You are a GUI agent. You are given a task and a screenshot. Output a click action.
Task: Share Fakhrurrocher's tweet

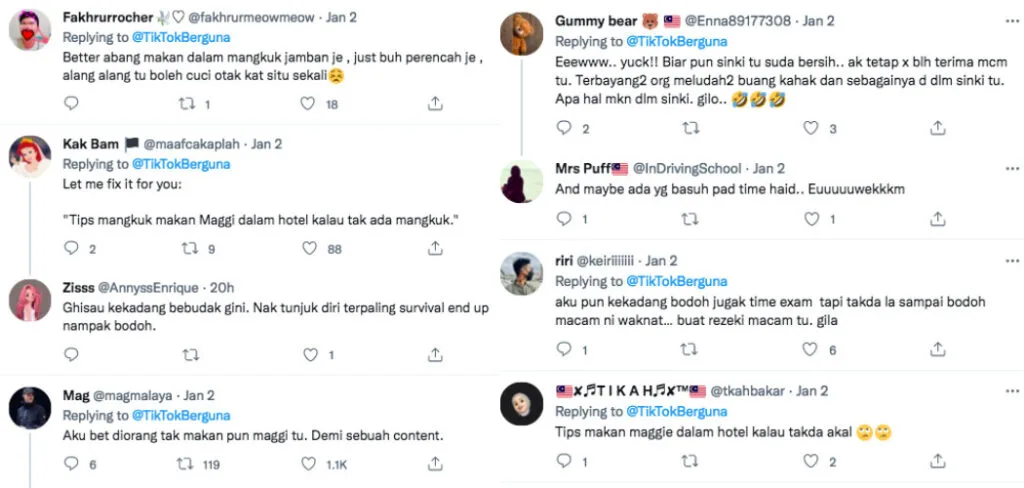click(435, 103)
